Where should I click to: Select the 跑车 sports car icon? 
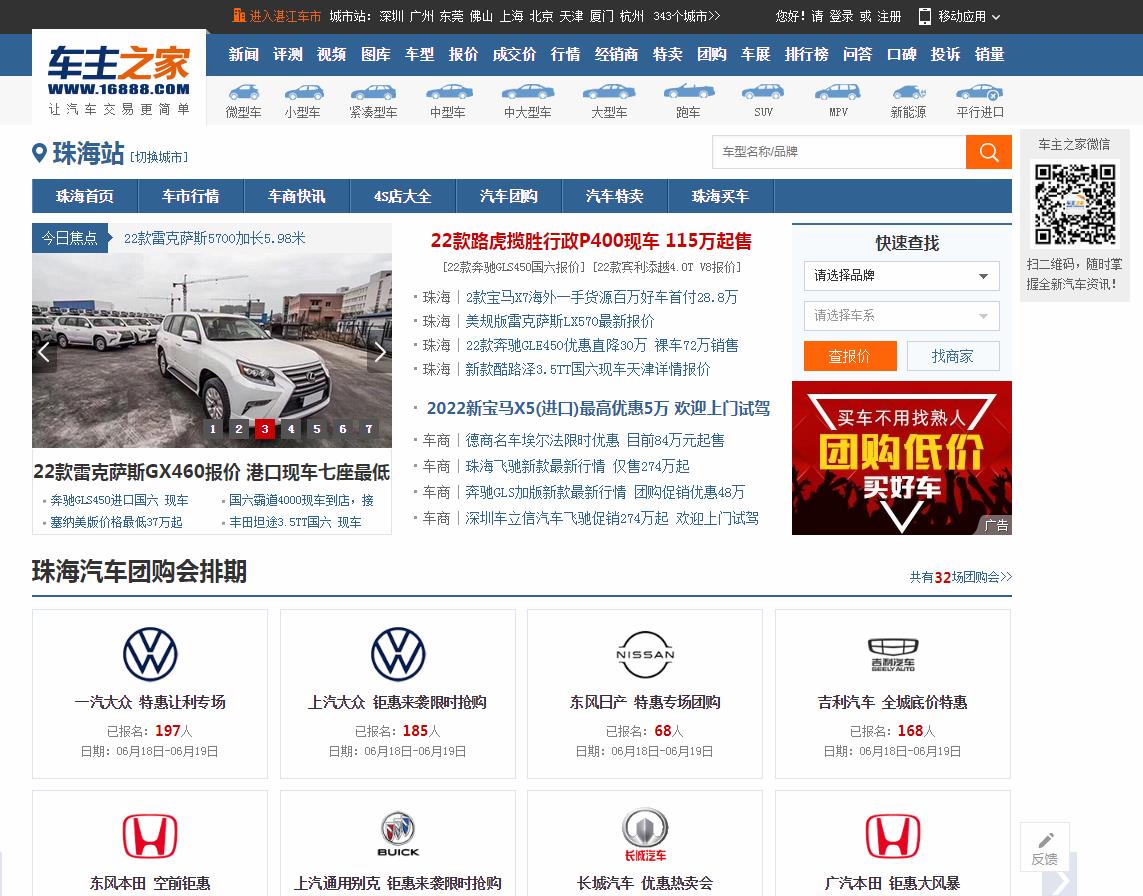coord(688,92)
